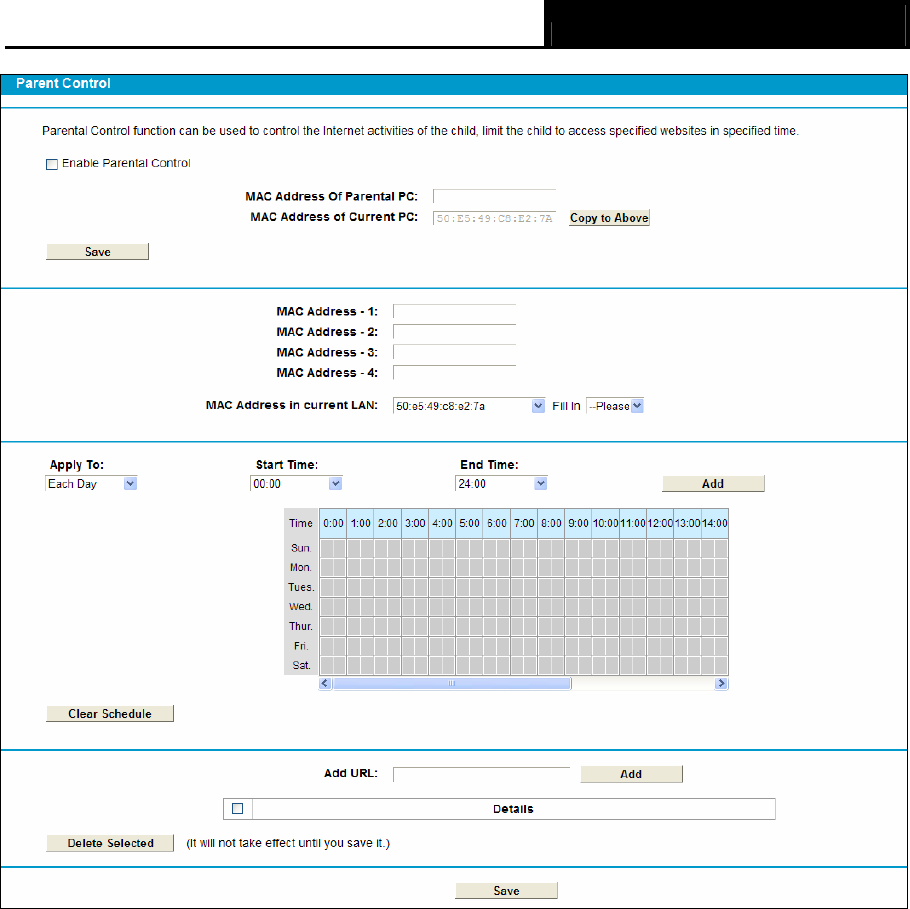Focus the MAC Address - 1 field
This screenshot has width=910, height=909.
point(454,312)
